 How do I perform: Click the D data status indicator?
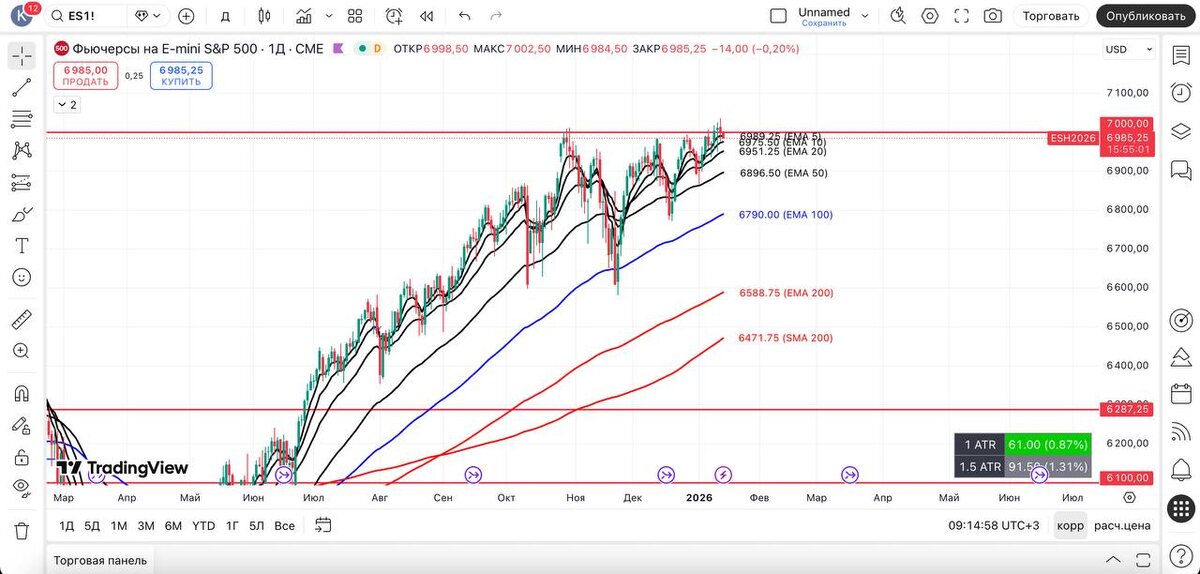click(377, 48)
